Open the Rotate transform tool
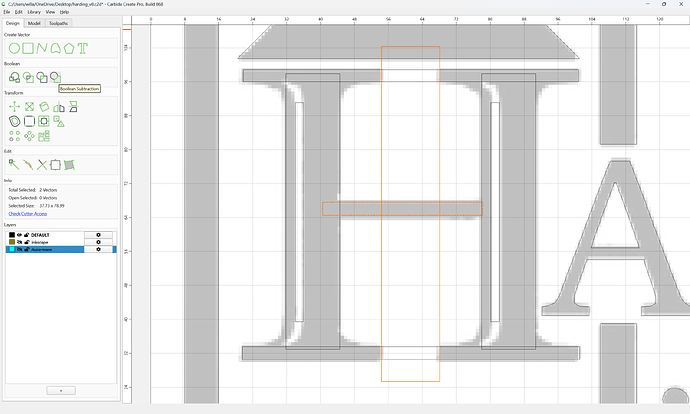 pyautogui.click(x=44, y=106)
